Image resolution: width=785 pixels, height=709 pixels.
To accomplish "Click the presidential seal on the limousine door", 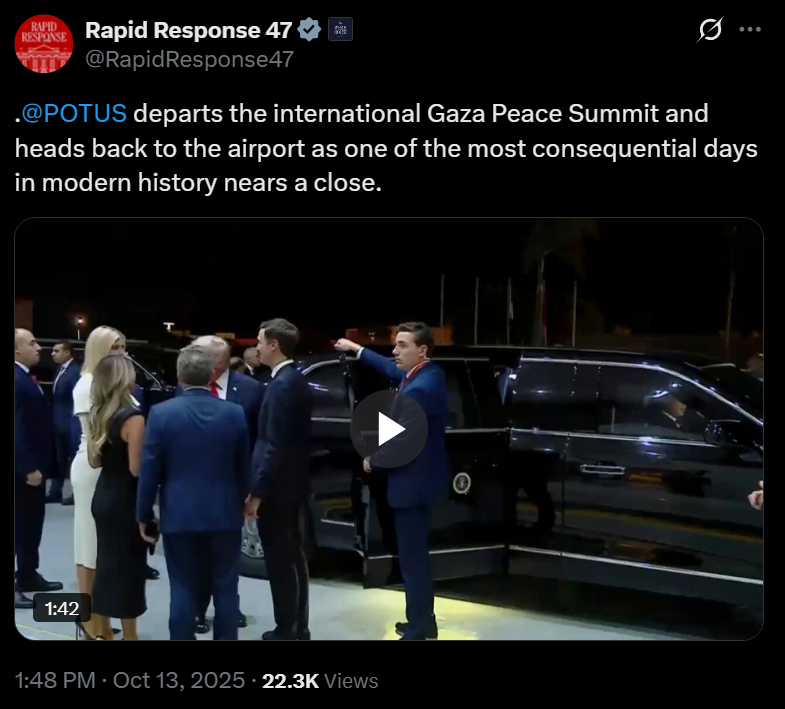I will 462,483.
